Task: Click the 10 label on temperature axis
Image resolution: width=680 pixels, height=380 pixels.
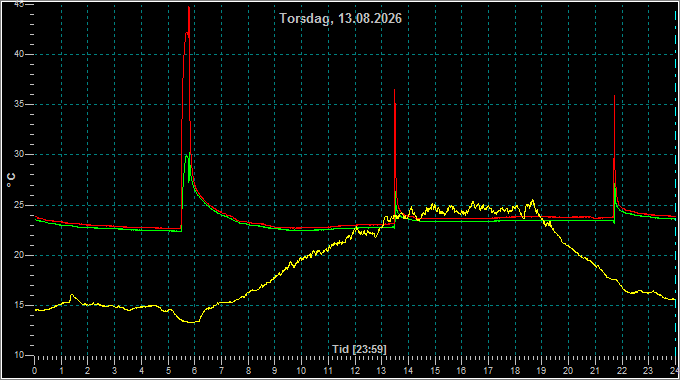Action: tap(18, 355)
